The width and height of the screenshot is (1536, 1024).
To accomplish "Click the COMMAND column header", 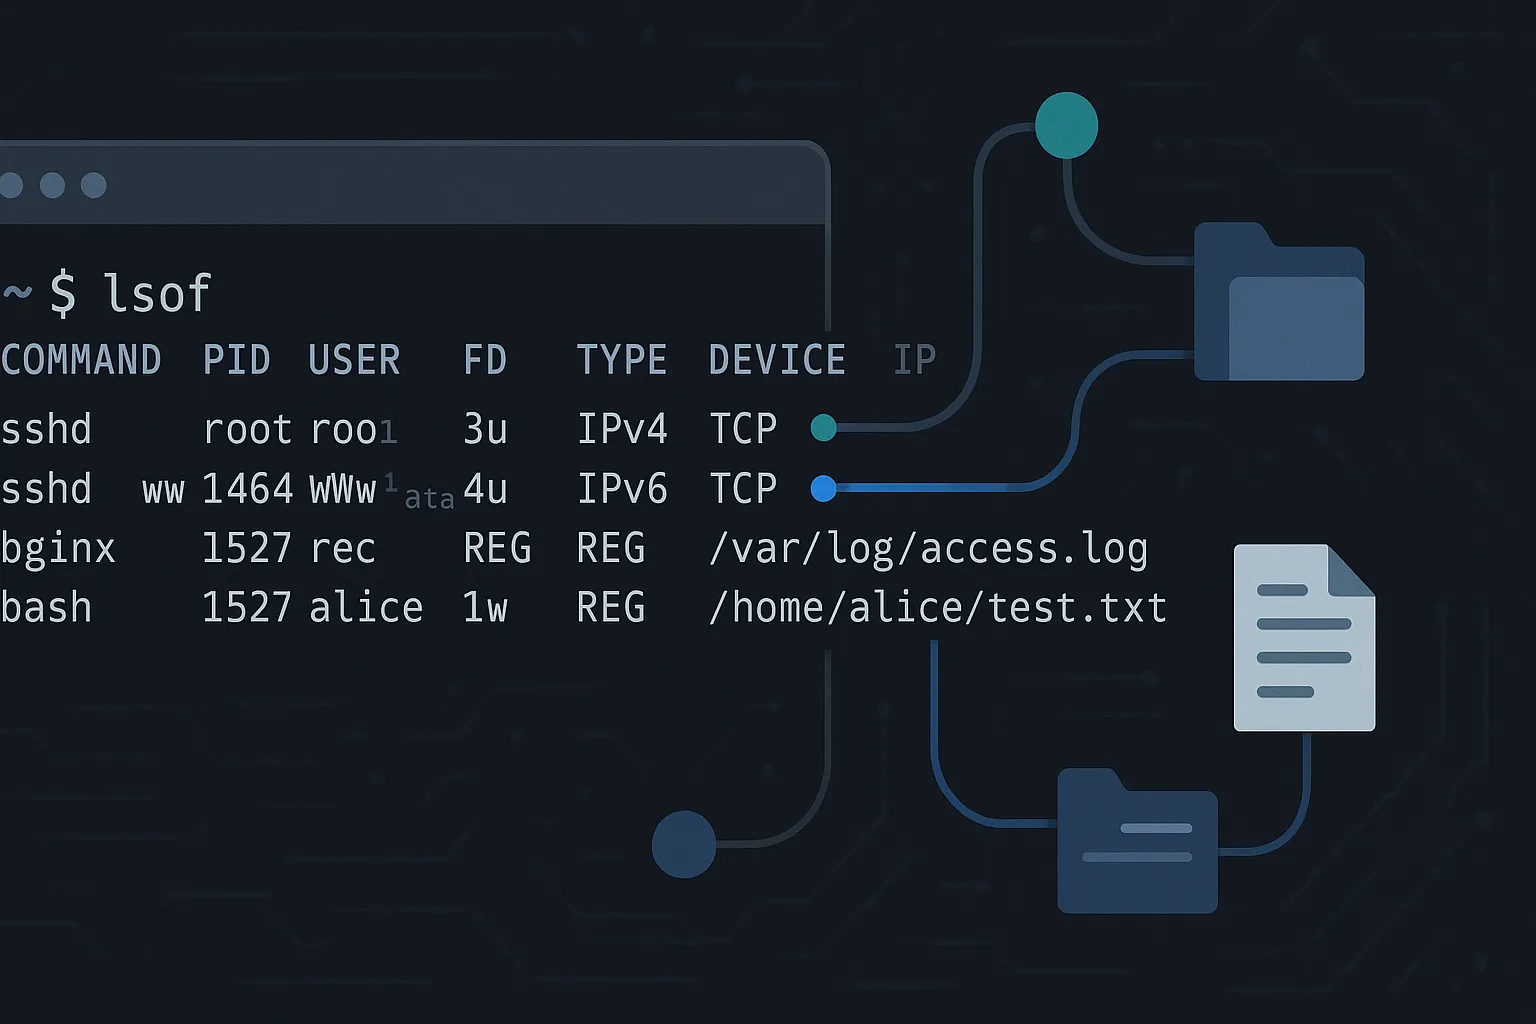I will [81, 360].
